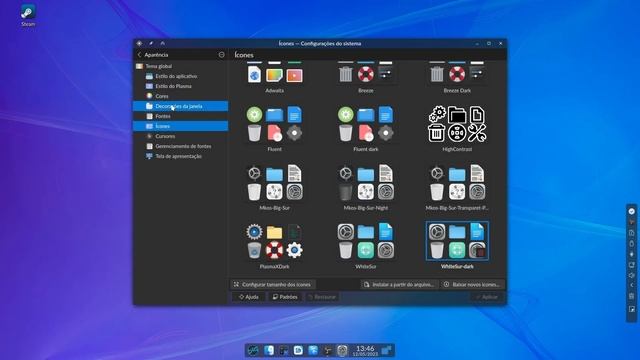
Task: Open the white square app in the dock
Action: click(x=298, y=350)
